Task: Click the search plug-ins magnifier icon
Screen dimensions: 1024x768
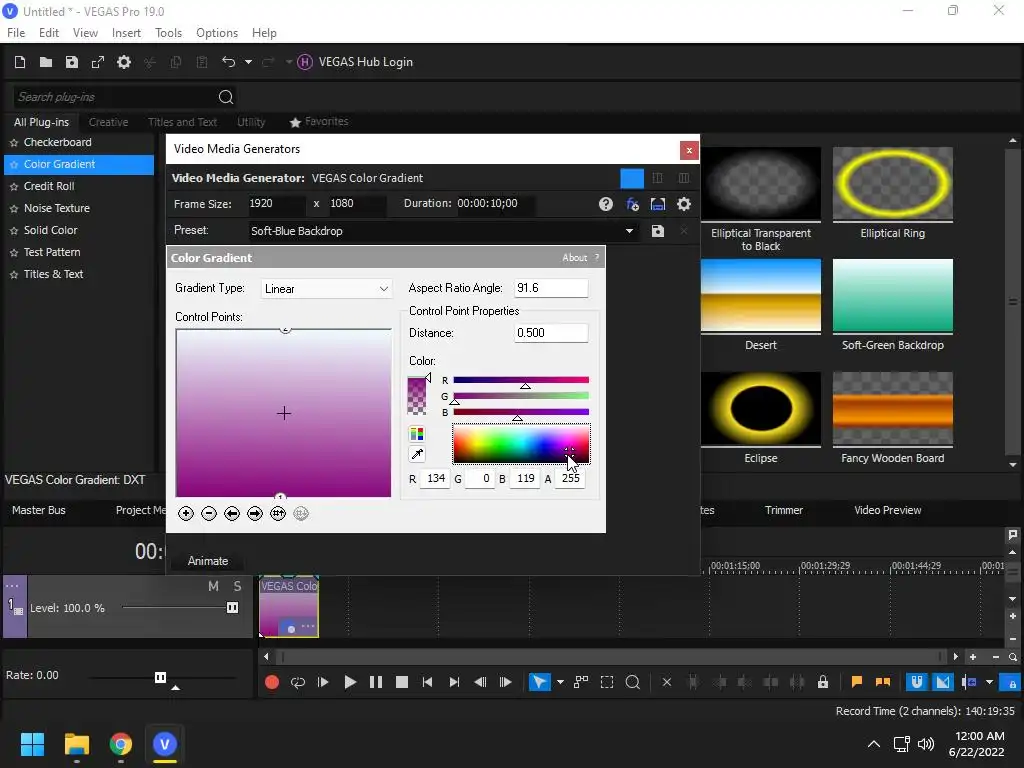Action: (226, 97)
